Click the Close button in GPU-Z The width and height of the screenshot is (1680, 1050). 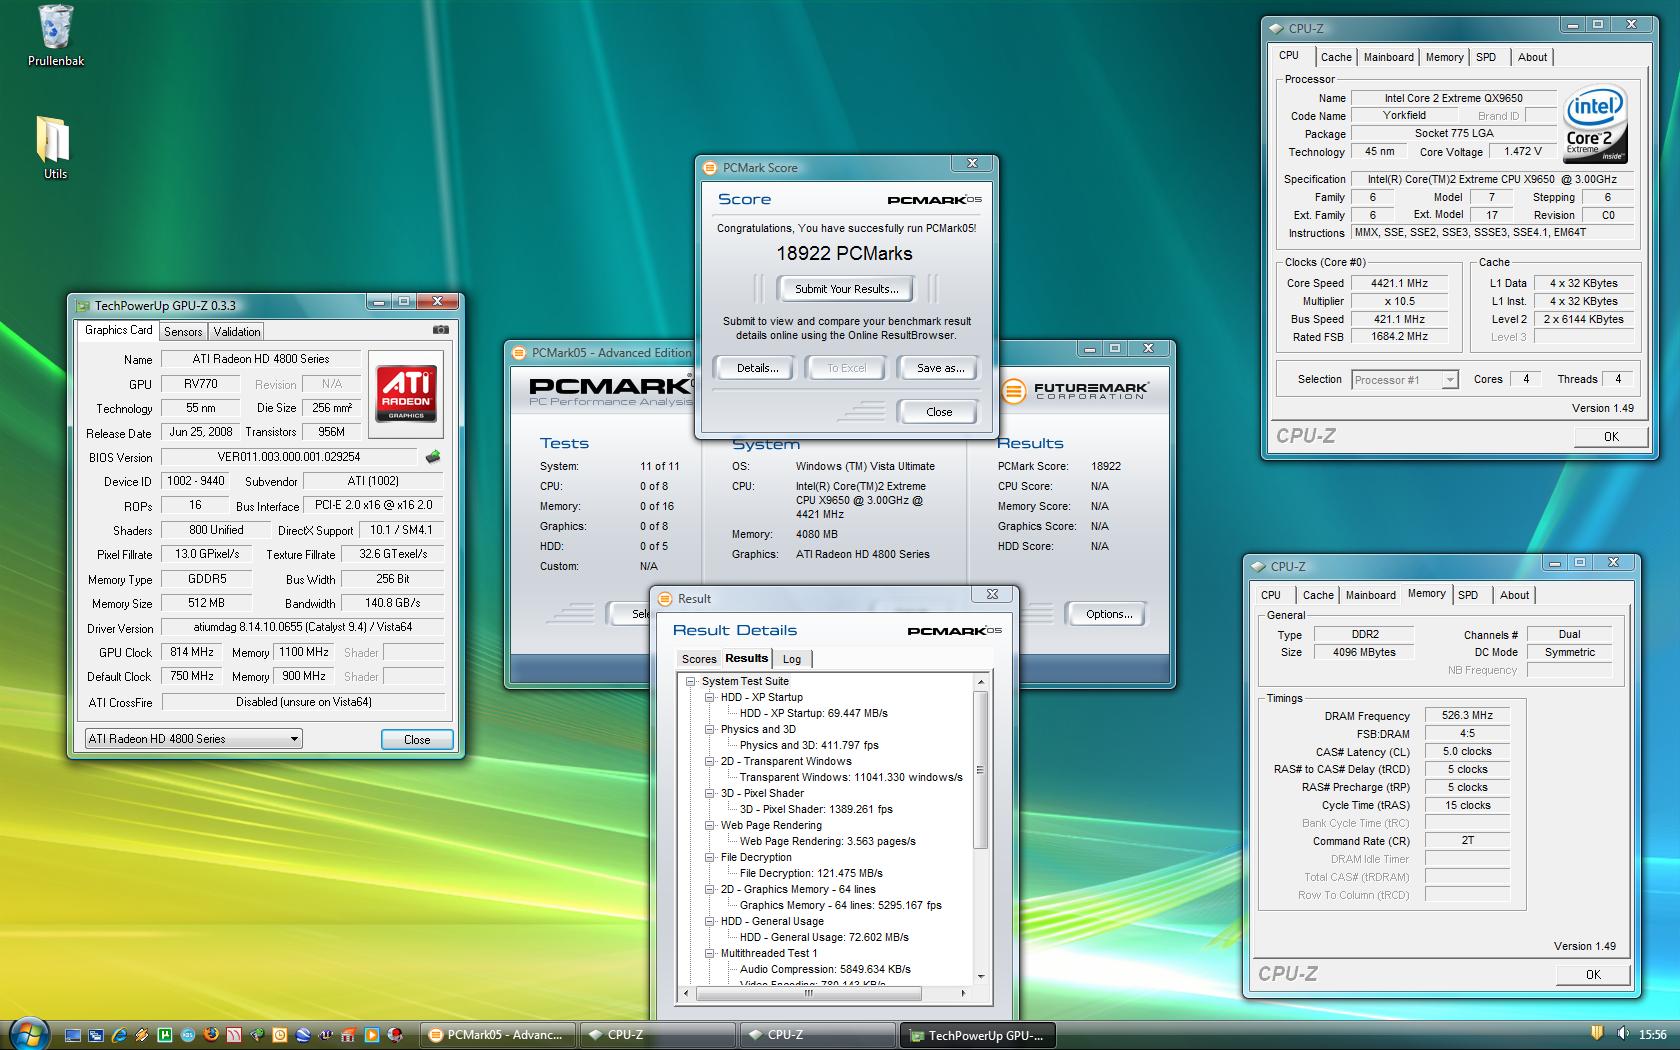[x=417, y=740]
